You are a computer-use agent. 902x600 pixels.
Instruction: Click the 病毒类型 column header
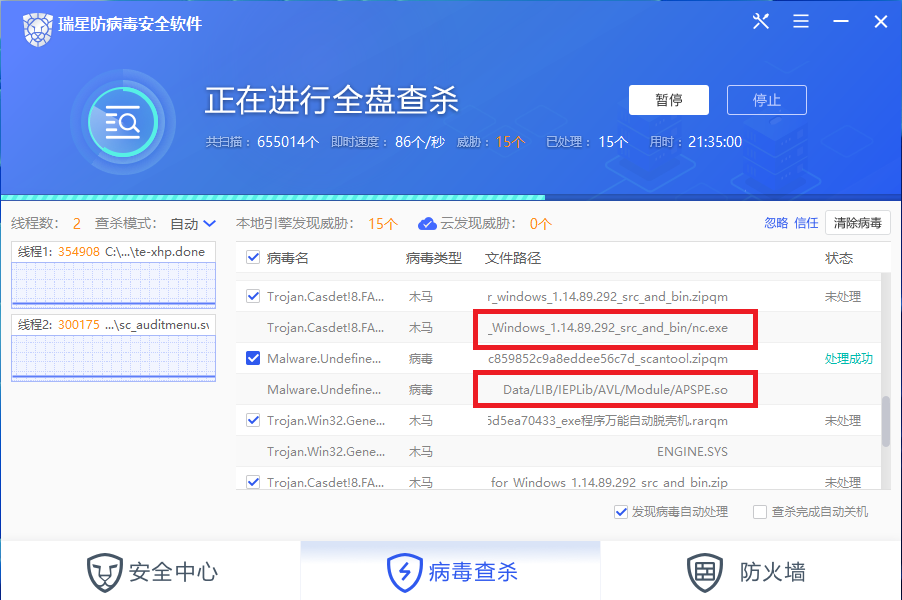click(434, 258)
